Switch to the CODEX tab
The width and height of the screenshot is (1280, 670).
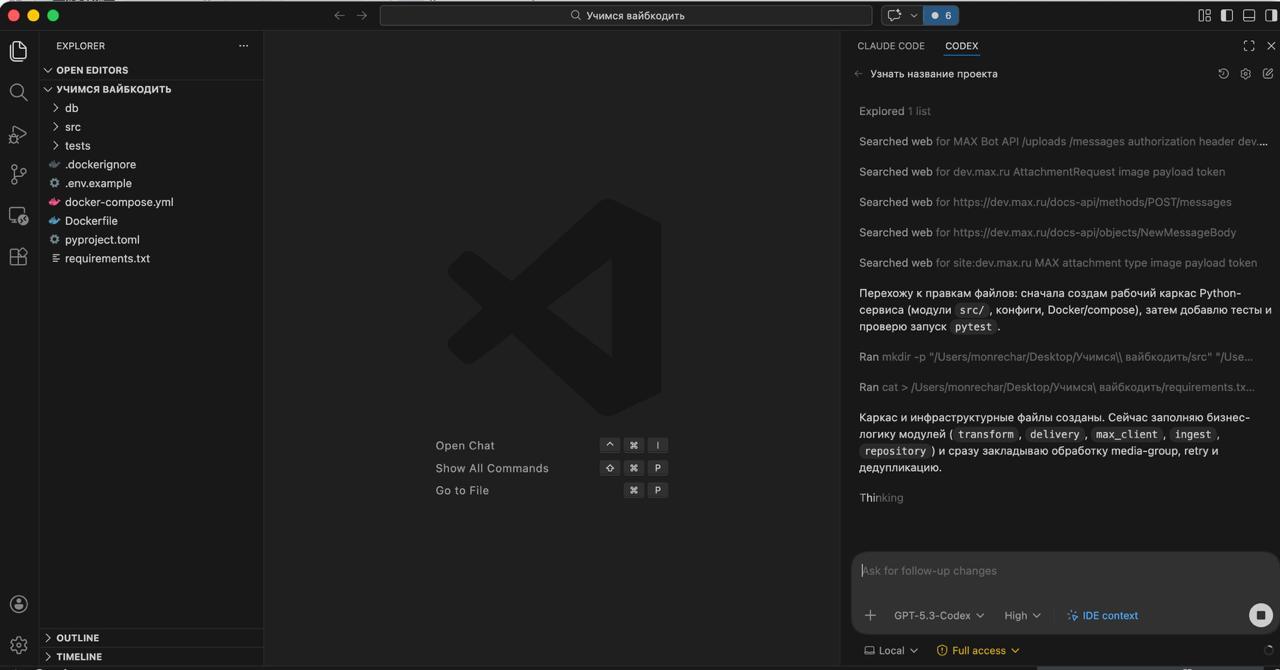click(x=962, y=46)
